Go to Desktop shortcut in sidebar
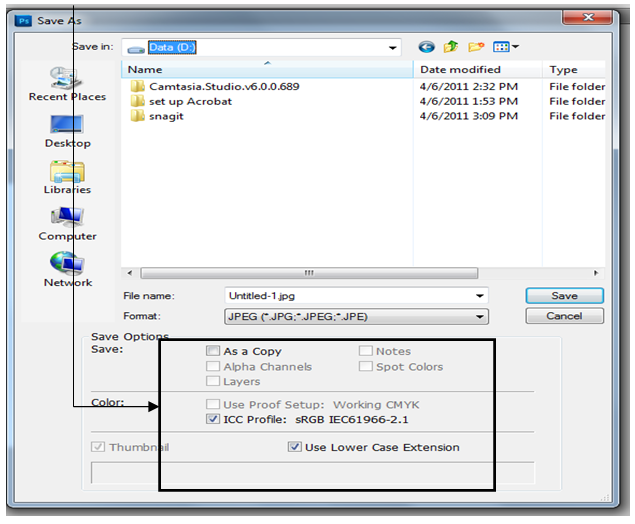This screenshot has width=635, height=524. tap(67, 130)
